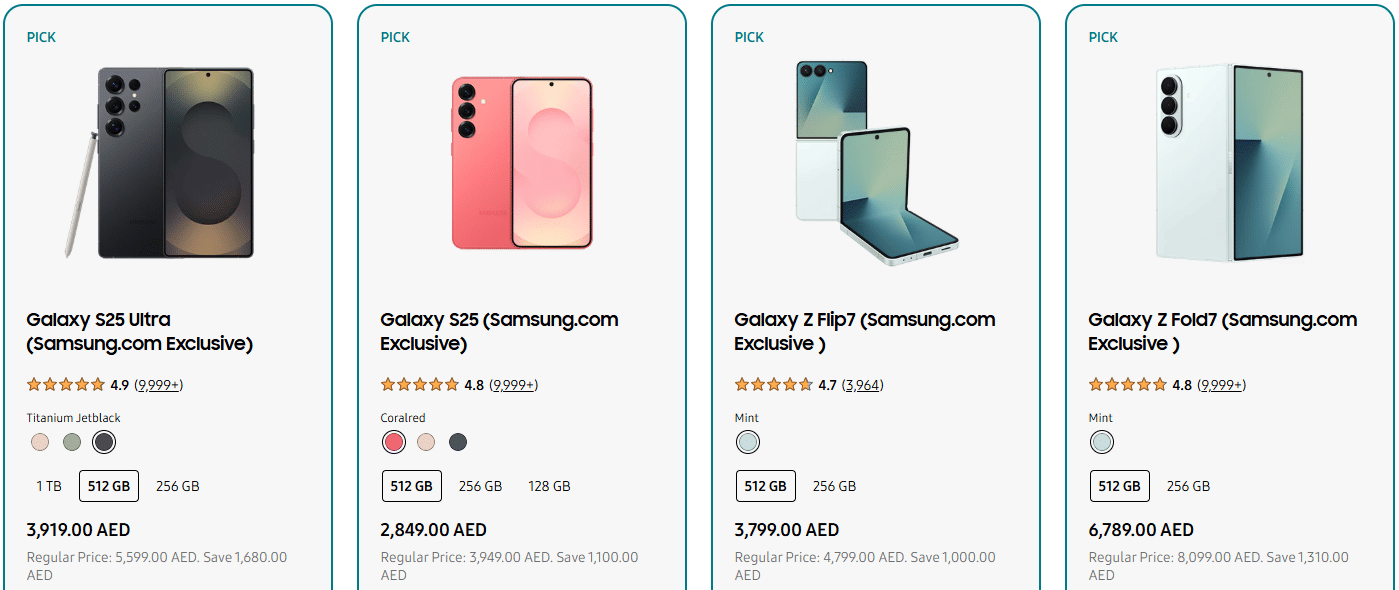1399x590 pixels.
Task: Open the 9,999+ reviews for Galaxy S25
Action: point(515,385)
